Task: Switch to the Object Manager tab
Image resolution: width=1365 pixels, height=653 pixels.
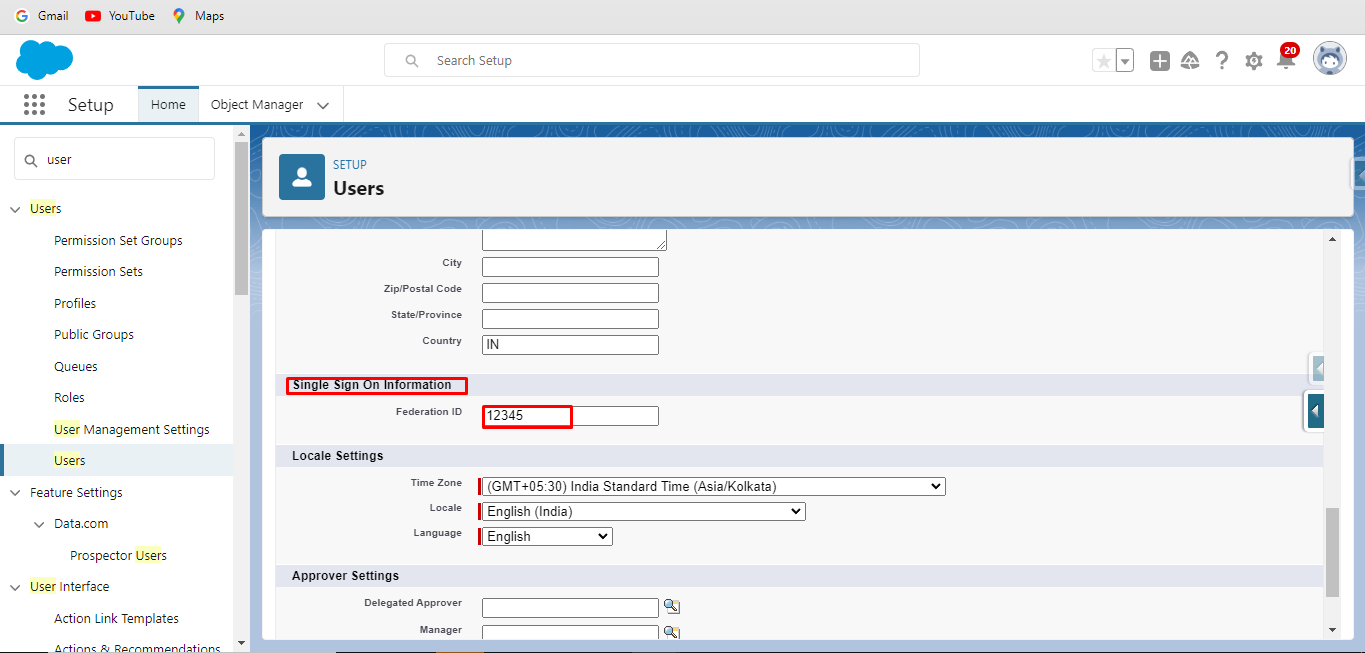Action: pyautogui.click(x=257, y=104)
